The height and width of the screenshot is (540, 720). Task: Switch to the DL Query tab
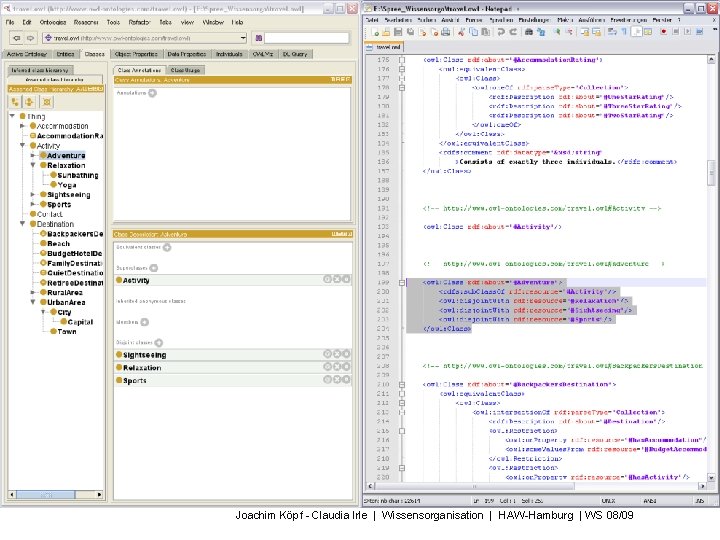click(295, 54)
